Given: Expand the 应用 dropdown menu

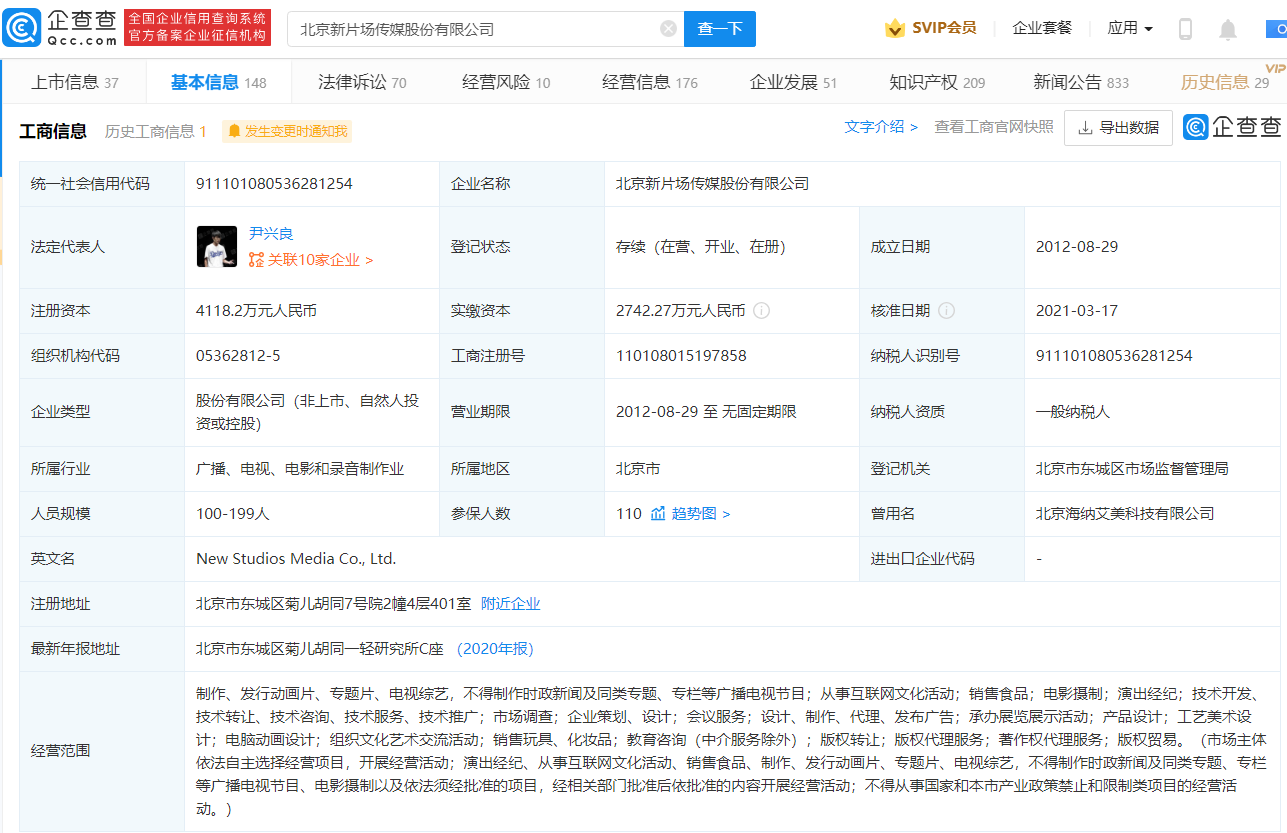Looking at the screenshot, I should tap(1130, 28).
